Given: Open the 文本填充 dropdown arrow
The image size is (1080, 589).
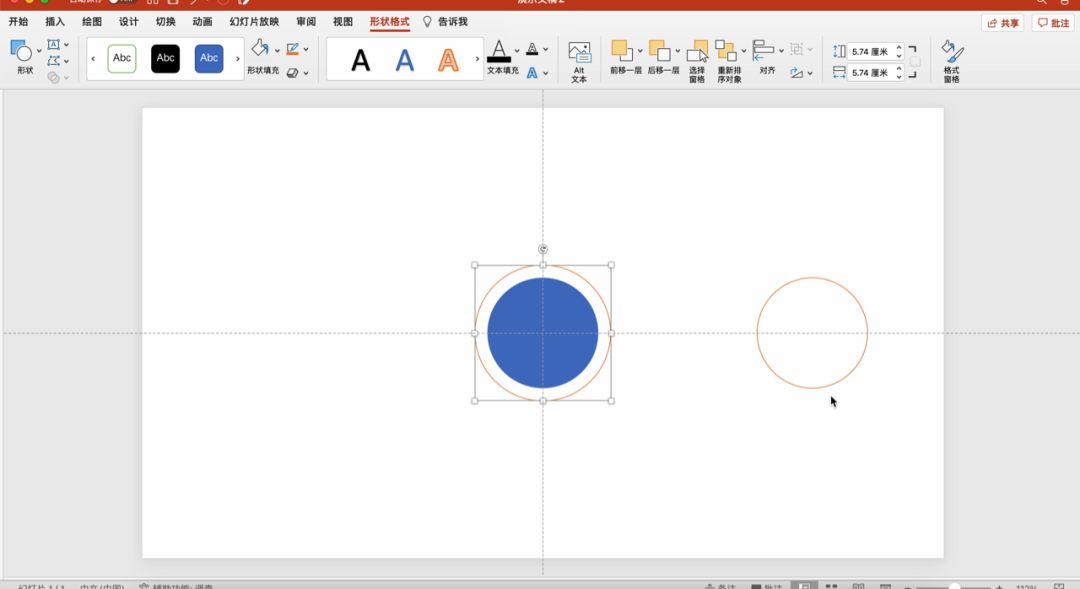Looking at the screenshot, I should (x=517, y=50).
